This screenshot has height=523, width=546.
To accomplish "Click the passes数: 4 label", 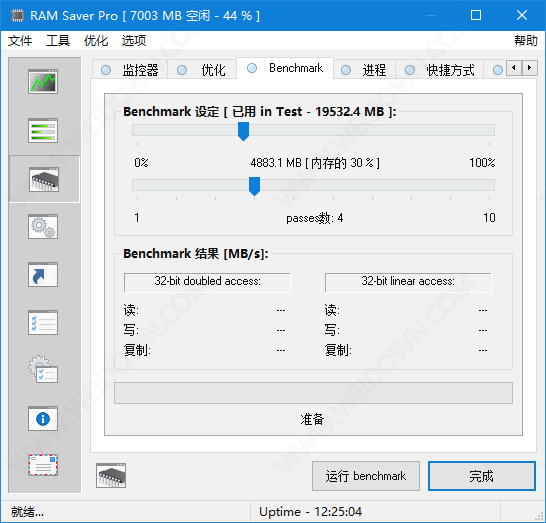I will click(x=315, y=218).
